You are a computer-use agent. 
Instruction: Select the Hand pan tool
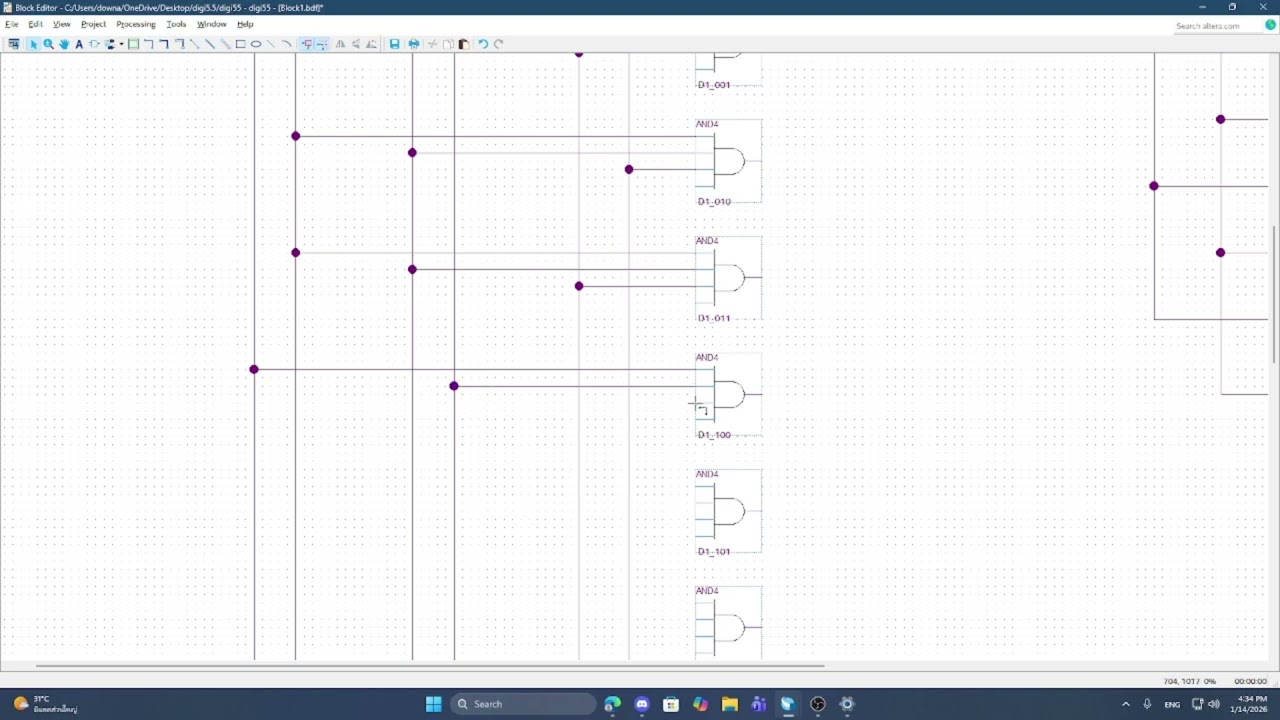tap(64, 44)
